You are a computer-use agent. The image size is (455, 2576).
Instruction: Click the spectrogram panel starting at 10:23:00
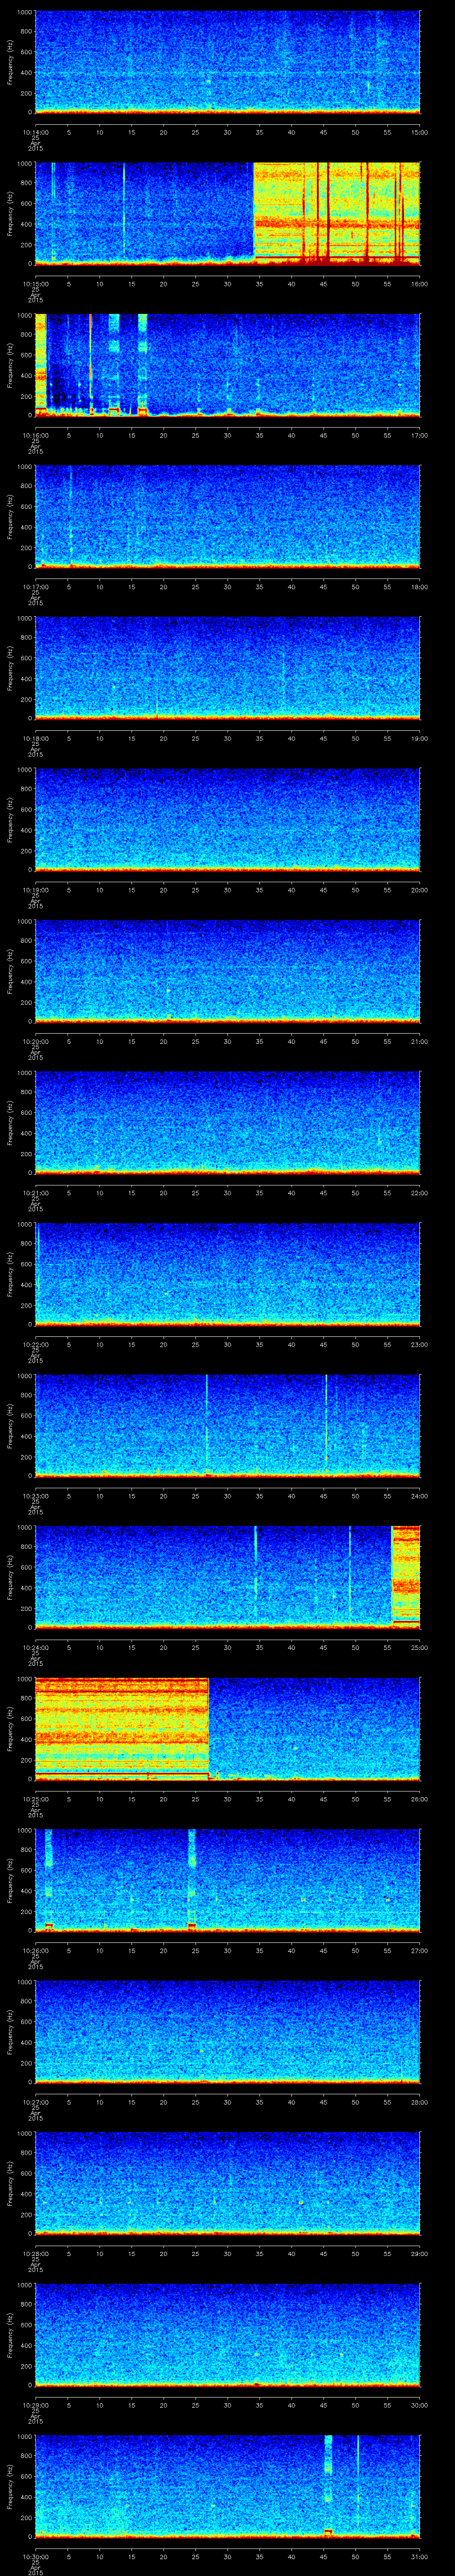[x=227, y=1426]
